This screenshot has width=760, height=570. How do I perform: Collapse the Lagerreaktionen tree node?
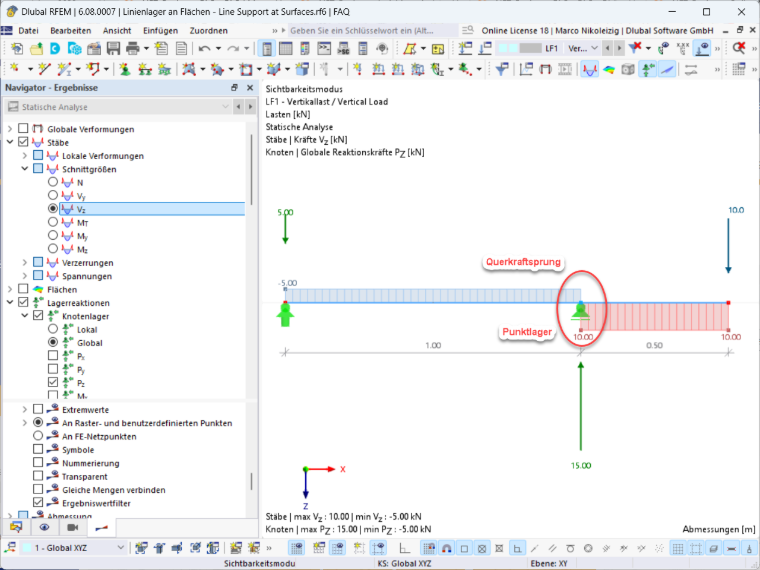10,302
